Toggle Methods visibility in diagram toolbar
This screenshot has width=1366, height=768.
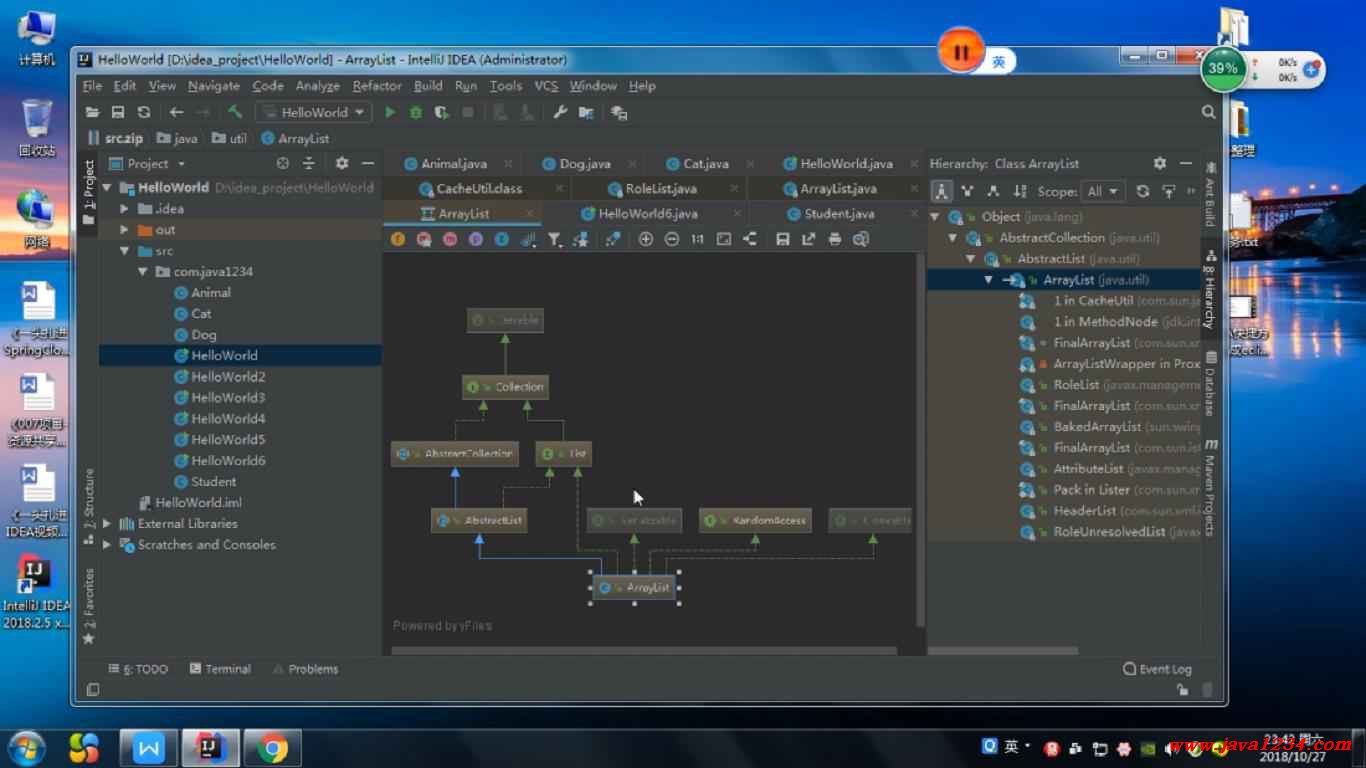[x=450, y=239]
